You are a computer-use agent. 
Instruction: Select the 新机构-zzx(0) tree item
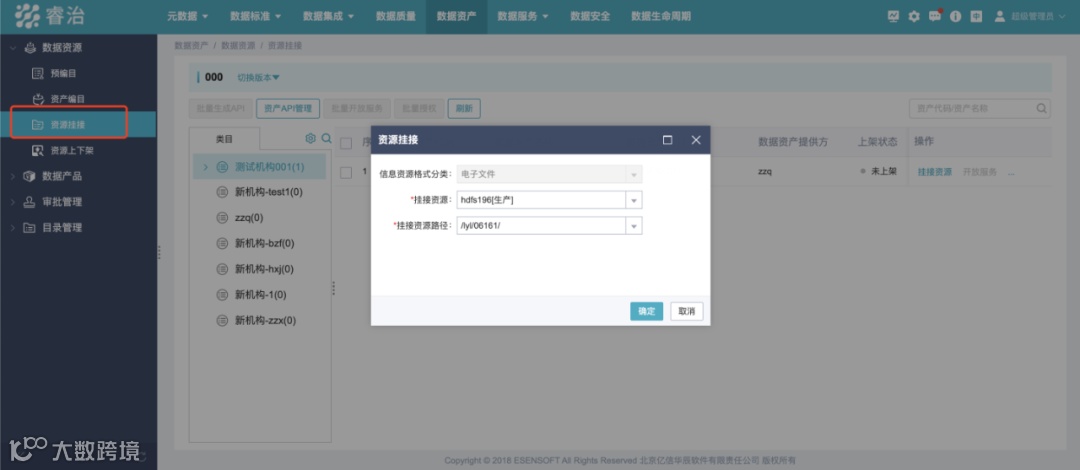(265, 320)
